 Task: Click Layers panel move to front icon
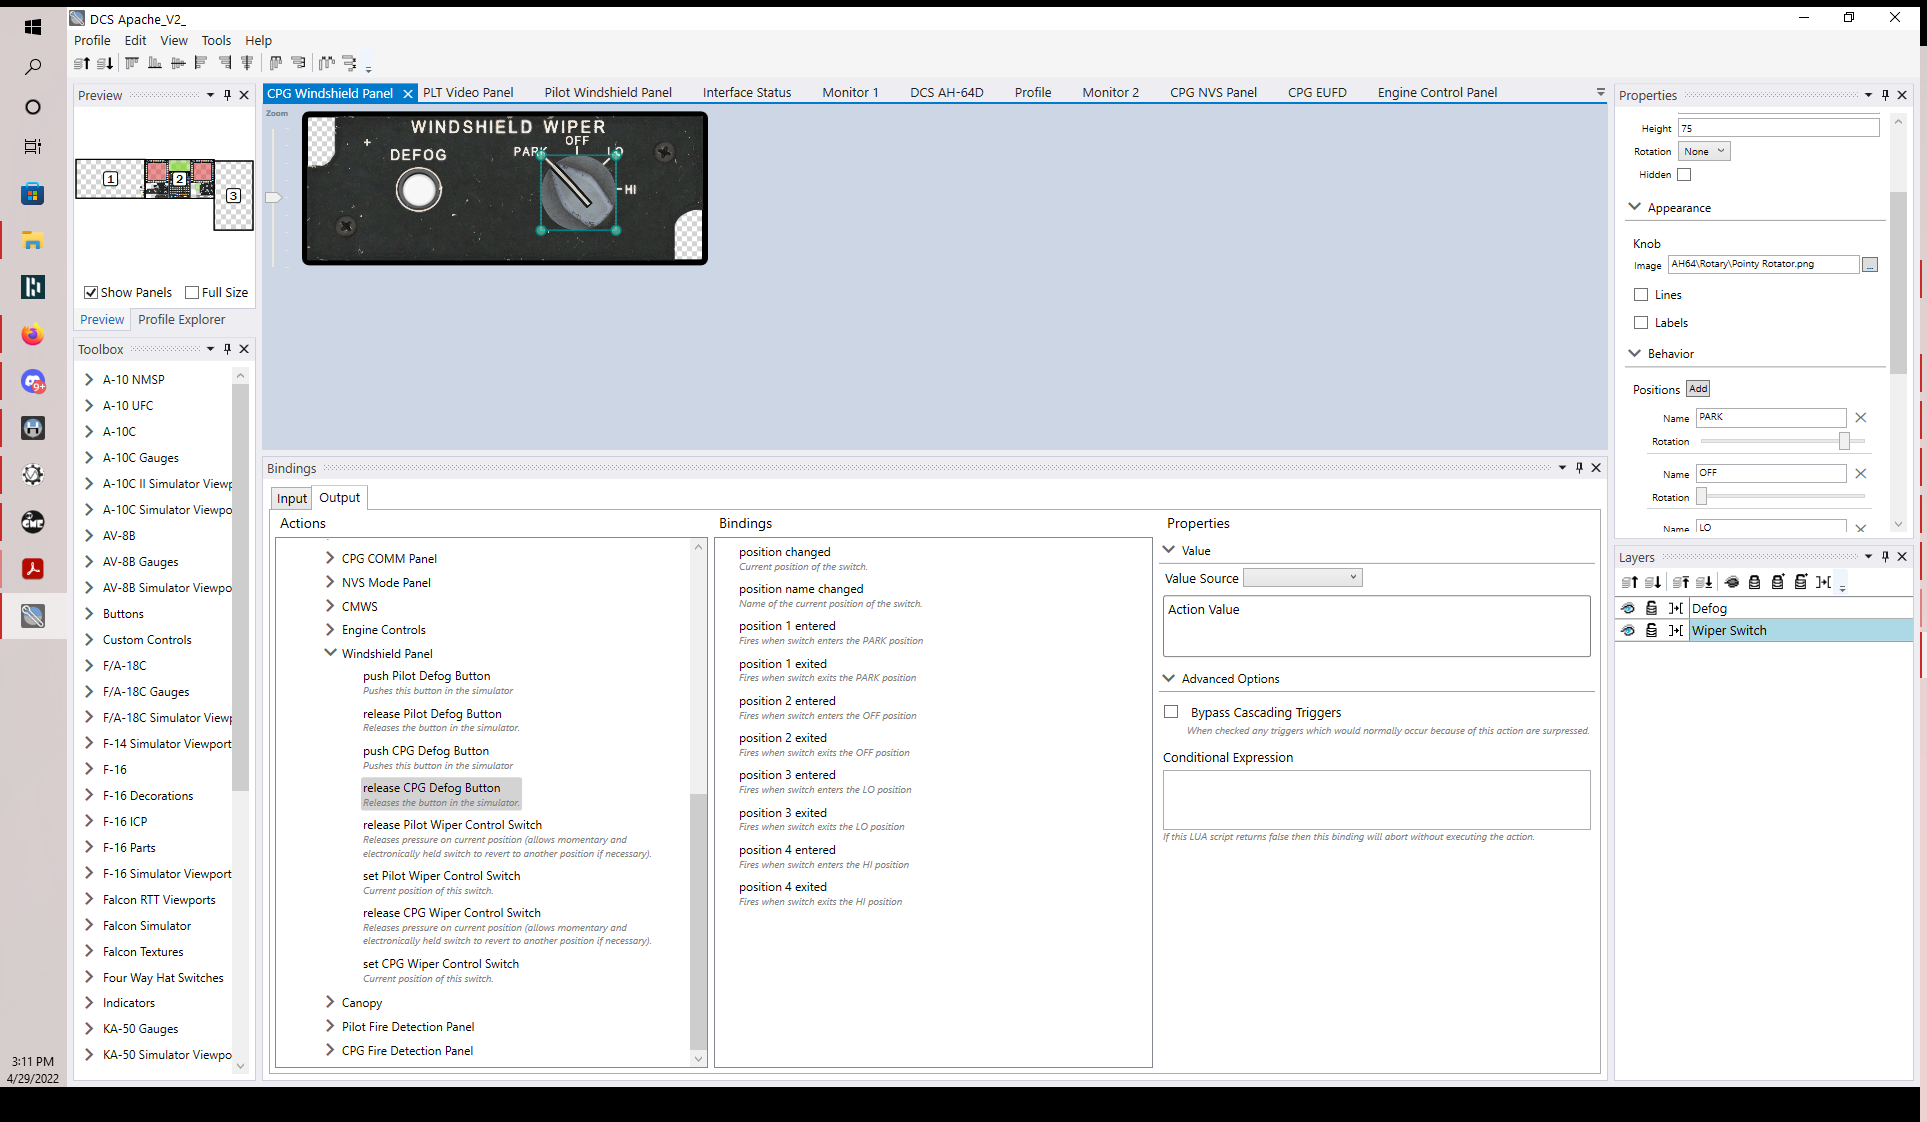[x=1681, y=582]
